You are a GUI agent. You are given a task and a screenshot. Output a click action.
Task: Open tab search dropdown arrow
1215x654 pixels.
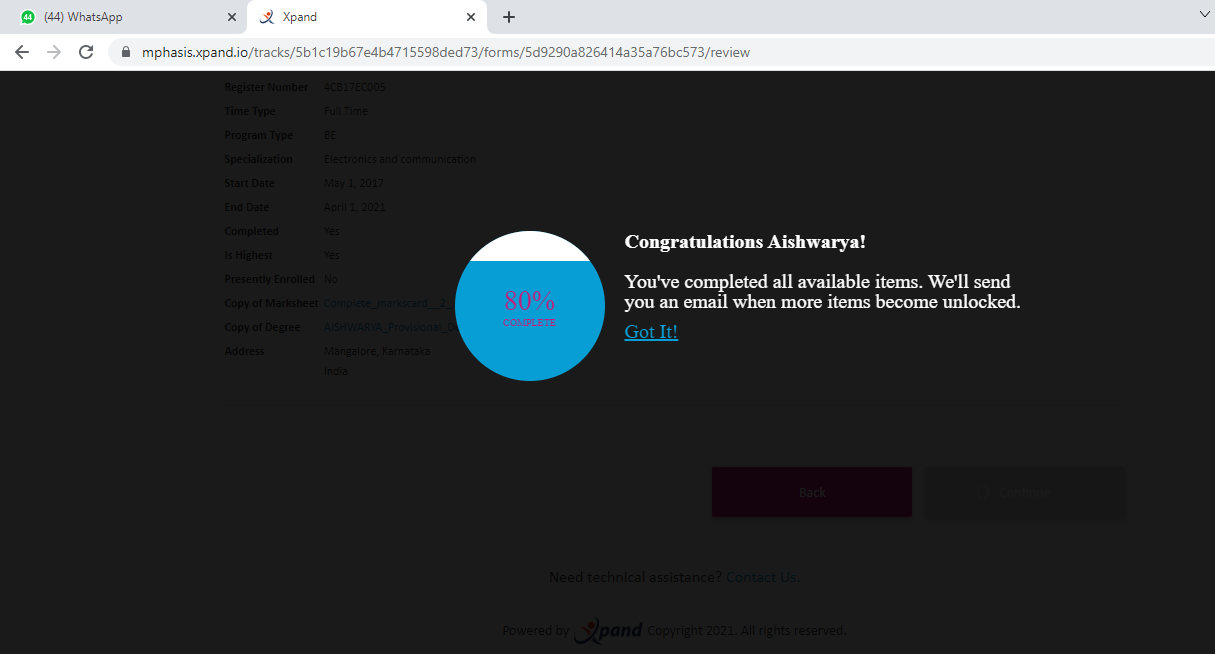[x=1204, y=14]
